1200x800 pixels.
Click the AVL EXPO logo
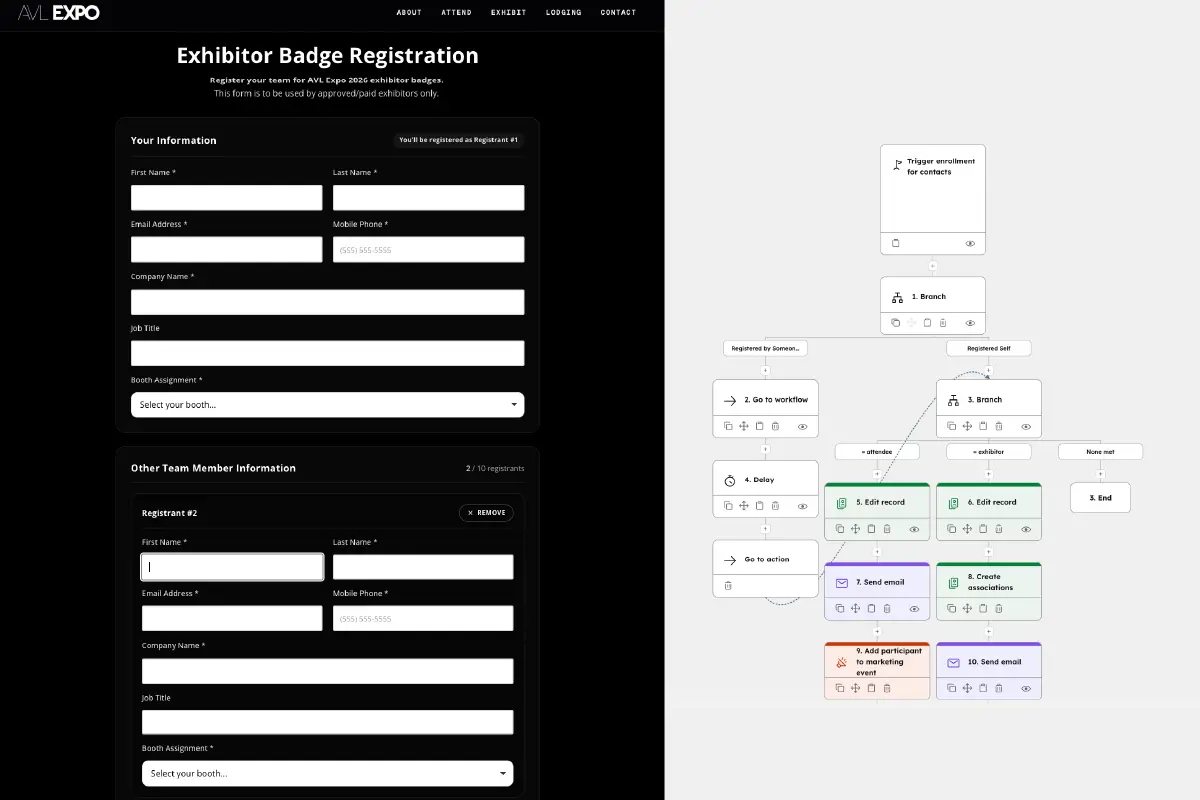(x=57, y=13)
